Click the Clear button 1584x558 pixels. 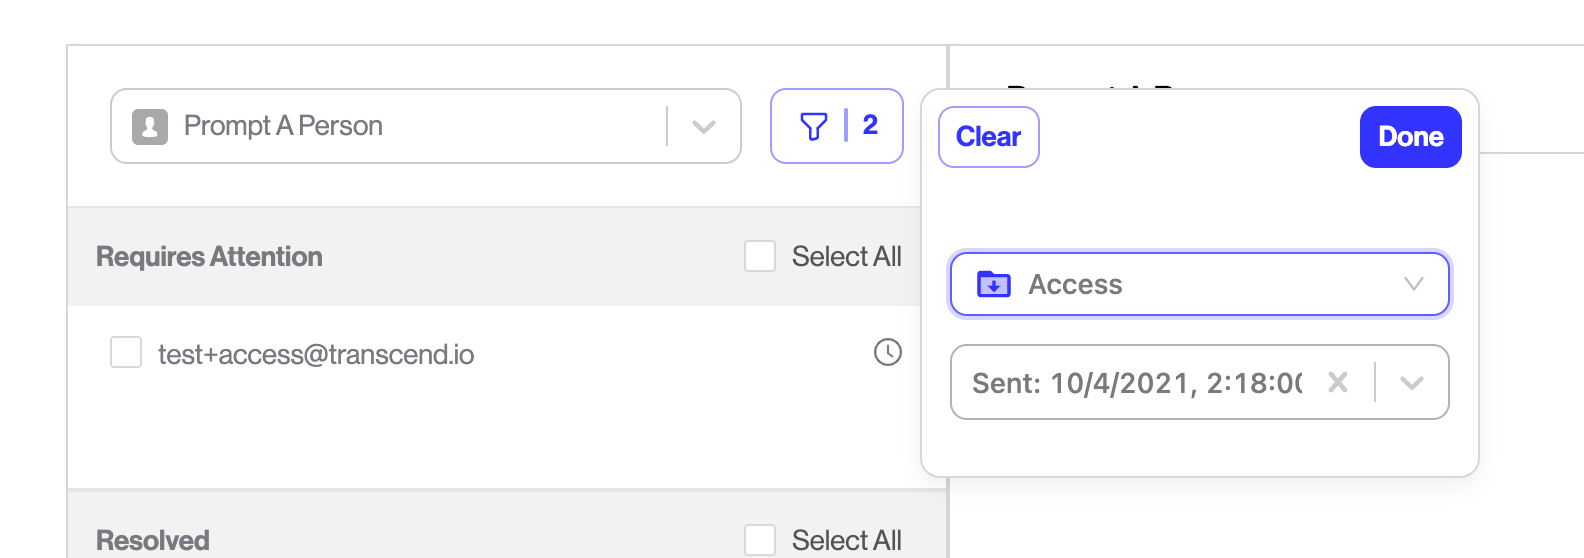coord(989,137)
